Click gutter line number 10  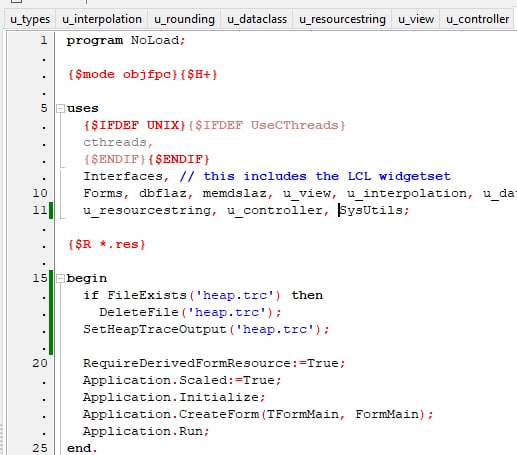pos(40,193)
